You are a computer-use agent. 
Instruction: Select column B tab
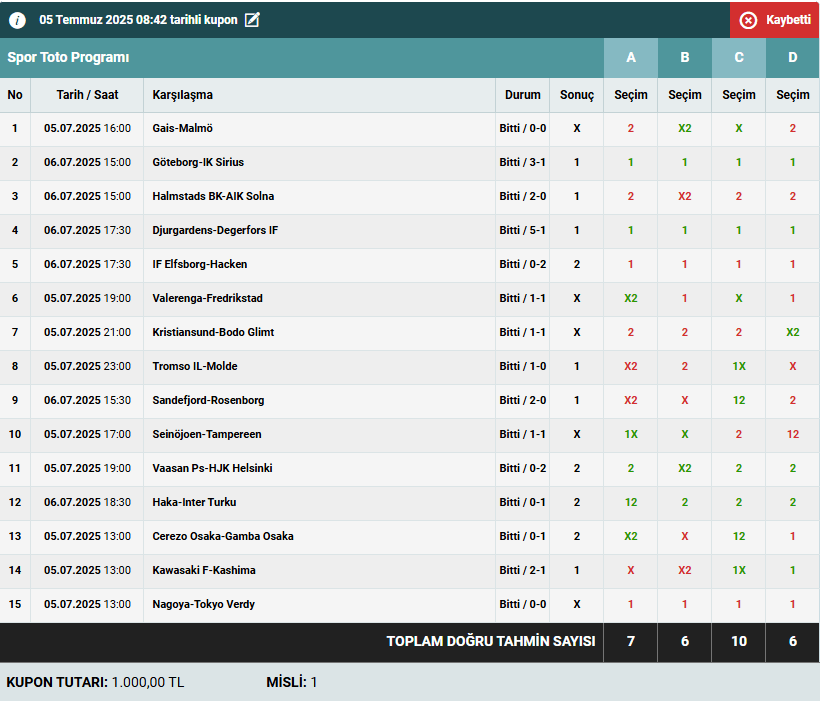click(685, 58)
